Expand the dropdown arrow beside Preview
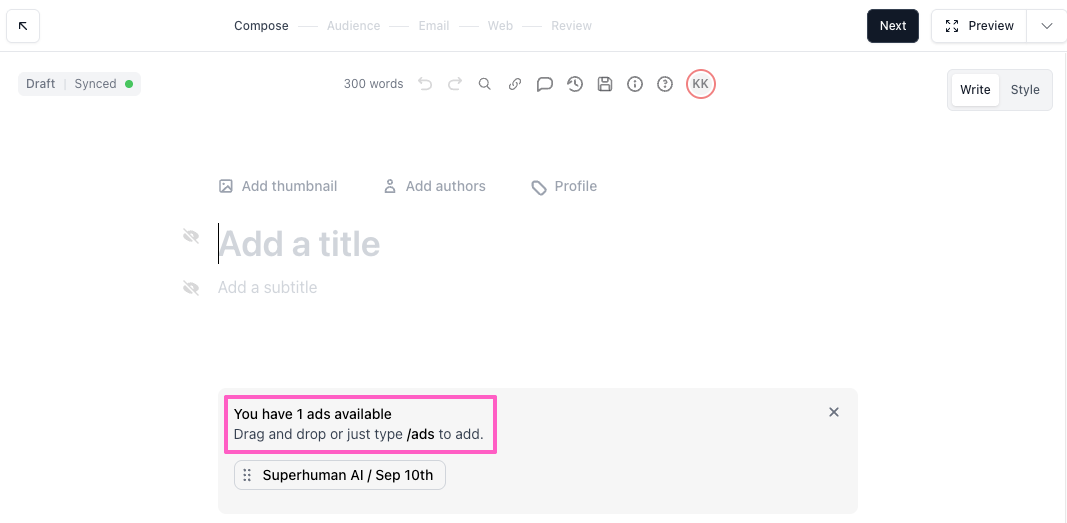1067x523 pixels. (x=1046, y=26)
